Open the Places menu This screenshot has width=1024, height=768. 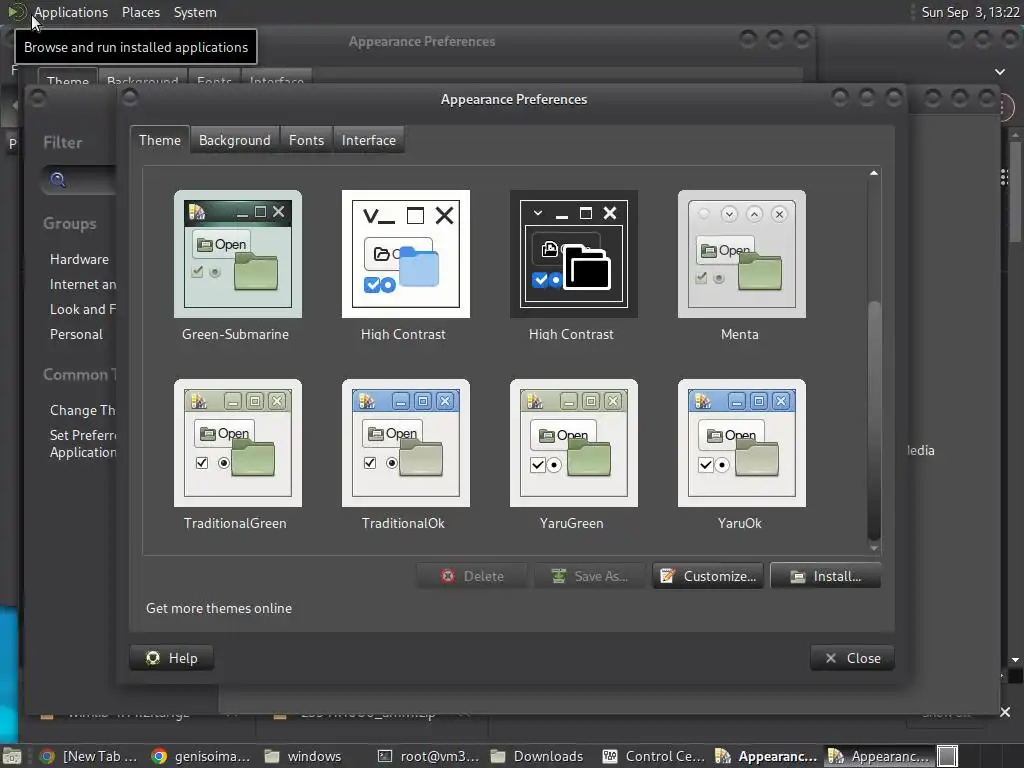pyautogui.click(x=141, y=12)
